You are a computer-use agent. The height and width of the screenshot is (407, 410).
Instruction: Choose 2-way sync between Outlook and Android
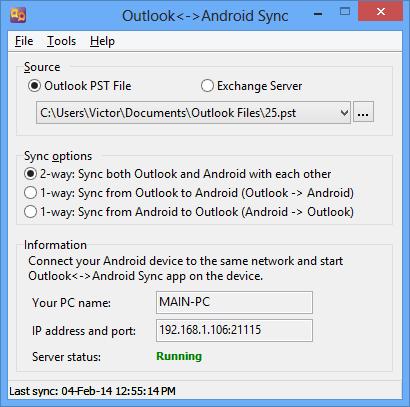point(178,174)
